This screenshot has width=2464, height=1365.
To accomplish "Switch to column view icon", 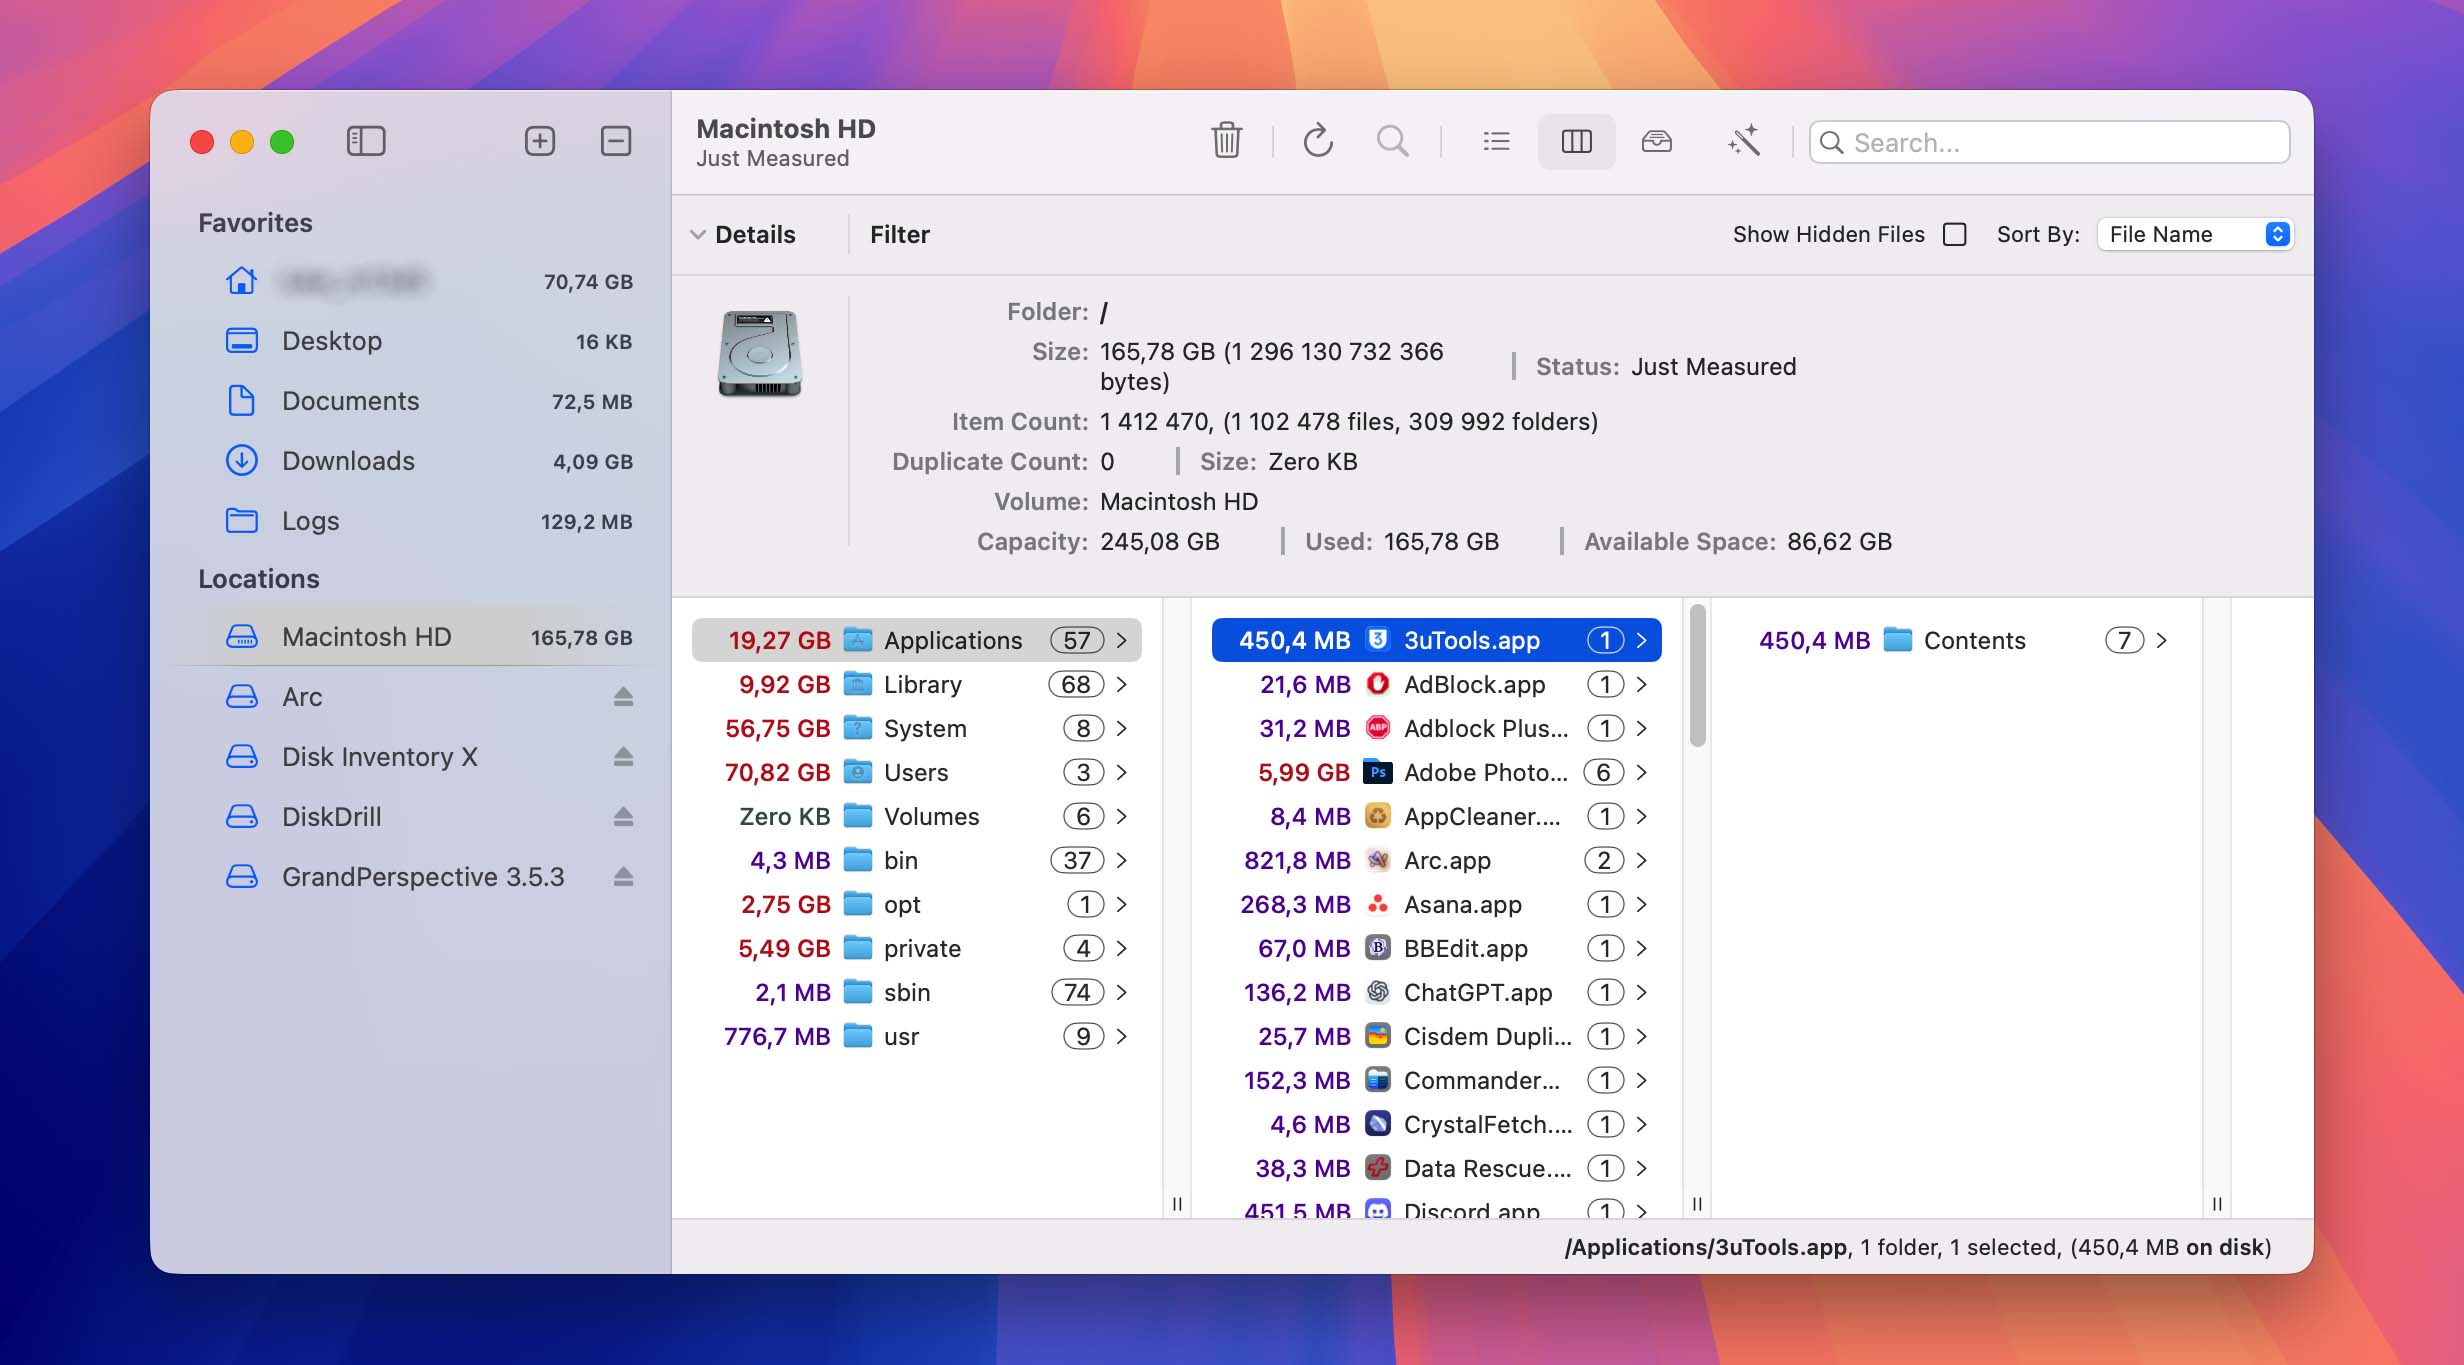I will click(1576, 141).
